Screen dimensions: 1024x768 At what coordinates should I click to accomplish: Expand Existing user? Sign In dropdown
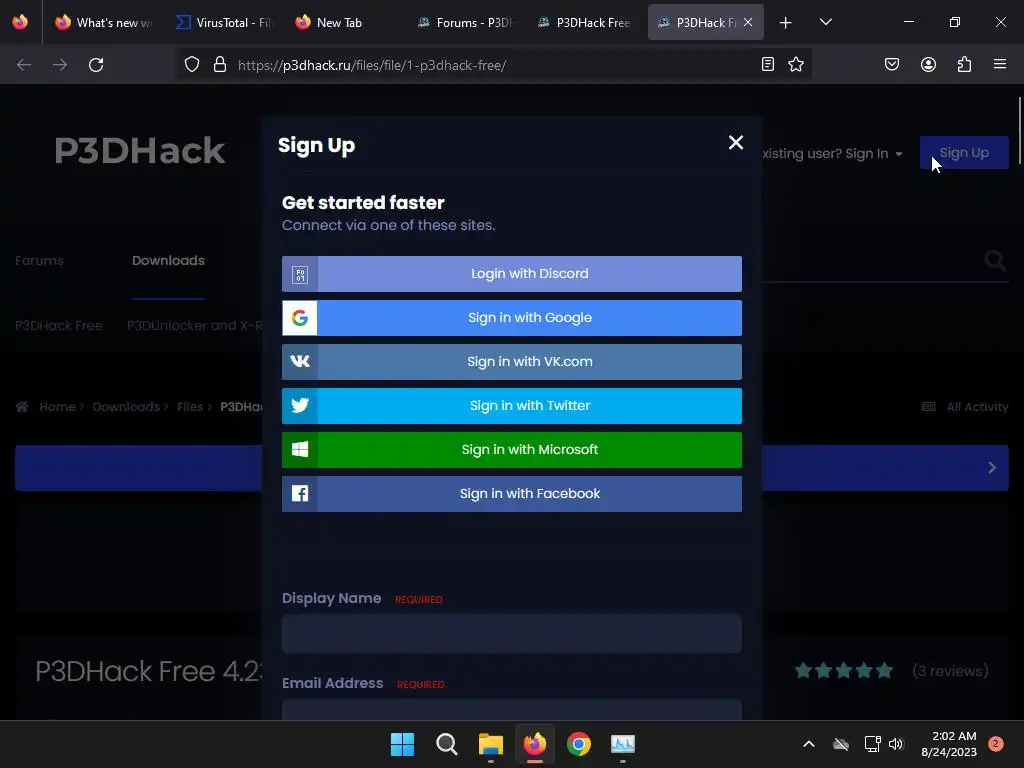click(833, 154)
